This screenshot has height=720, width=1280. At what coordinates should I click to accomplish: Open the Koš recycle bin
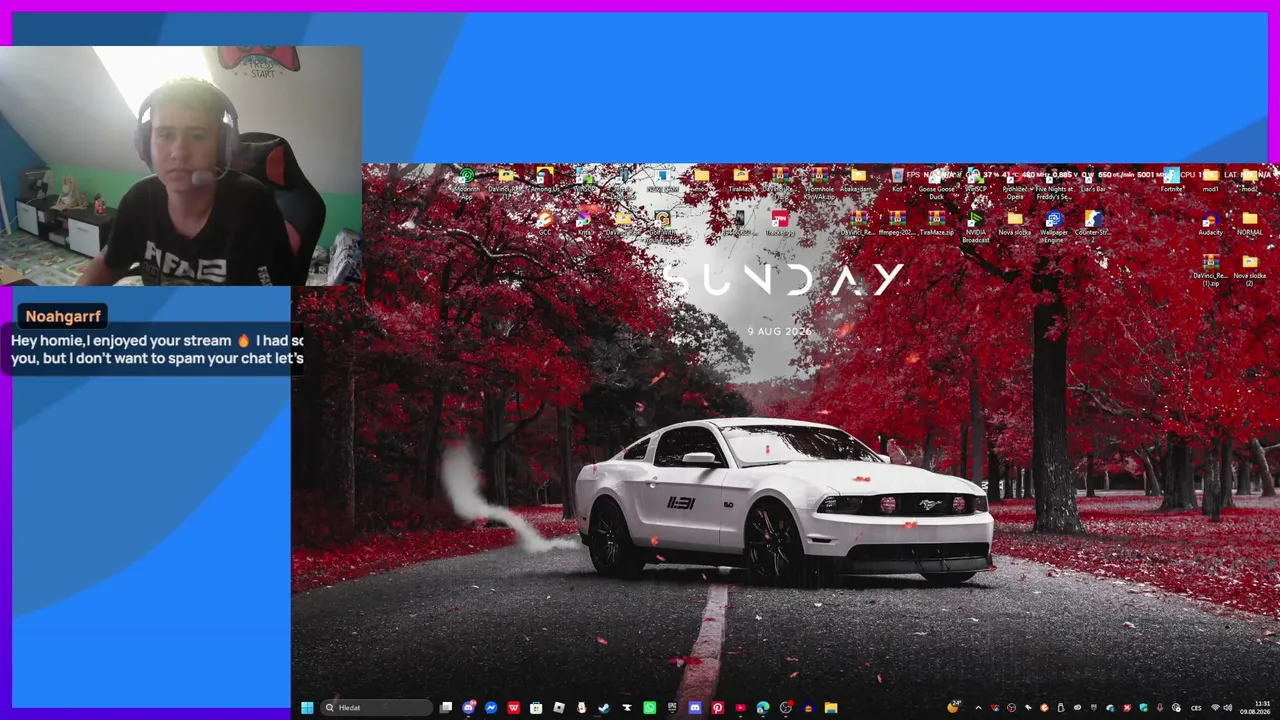coord(897,180)
